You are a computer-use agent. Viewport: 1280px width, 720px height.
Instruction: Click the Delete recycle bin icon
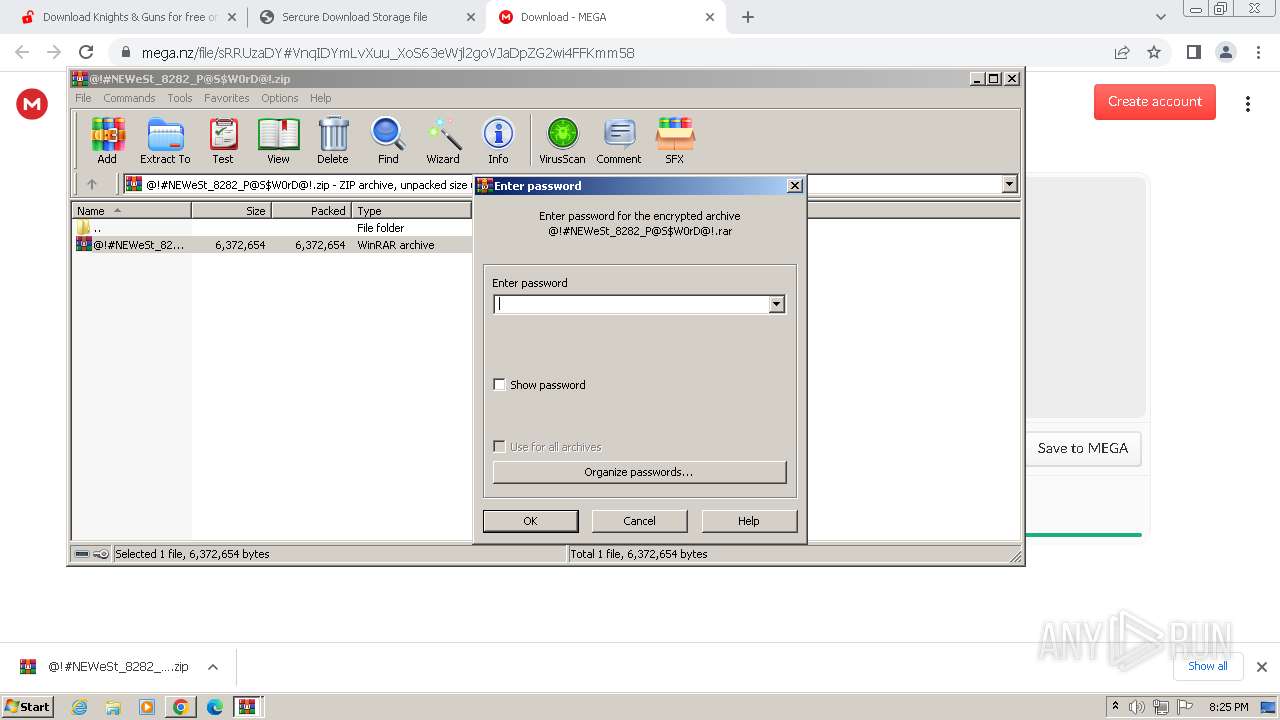333,140
